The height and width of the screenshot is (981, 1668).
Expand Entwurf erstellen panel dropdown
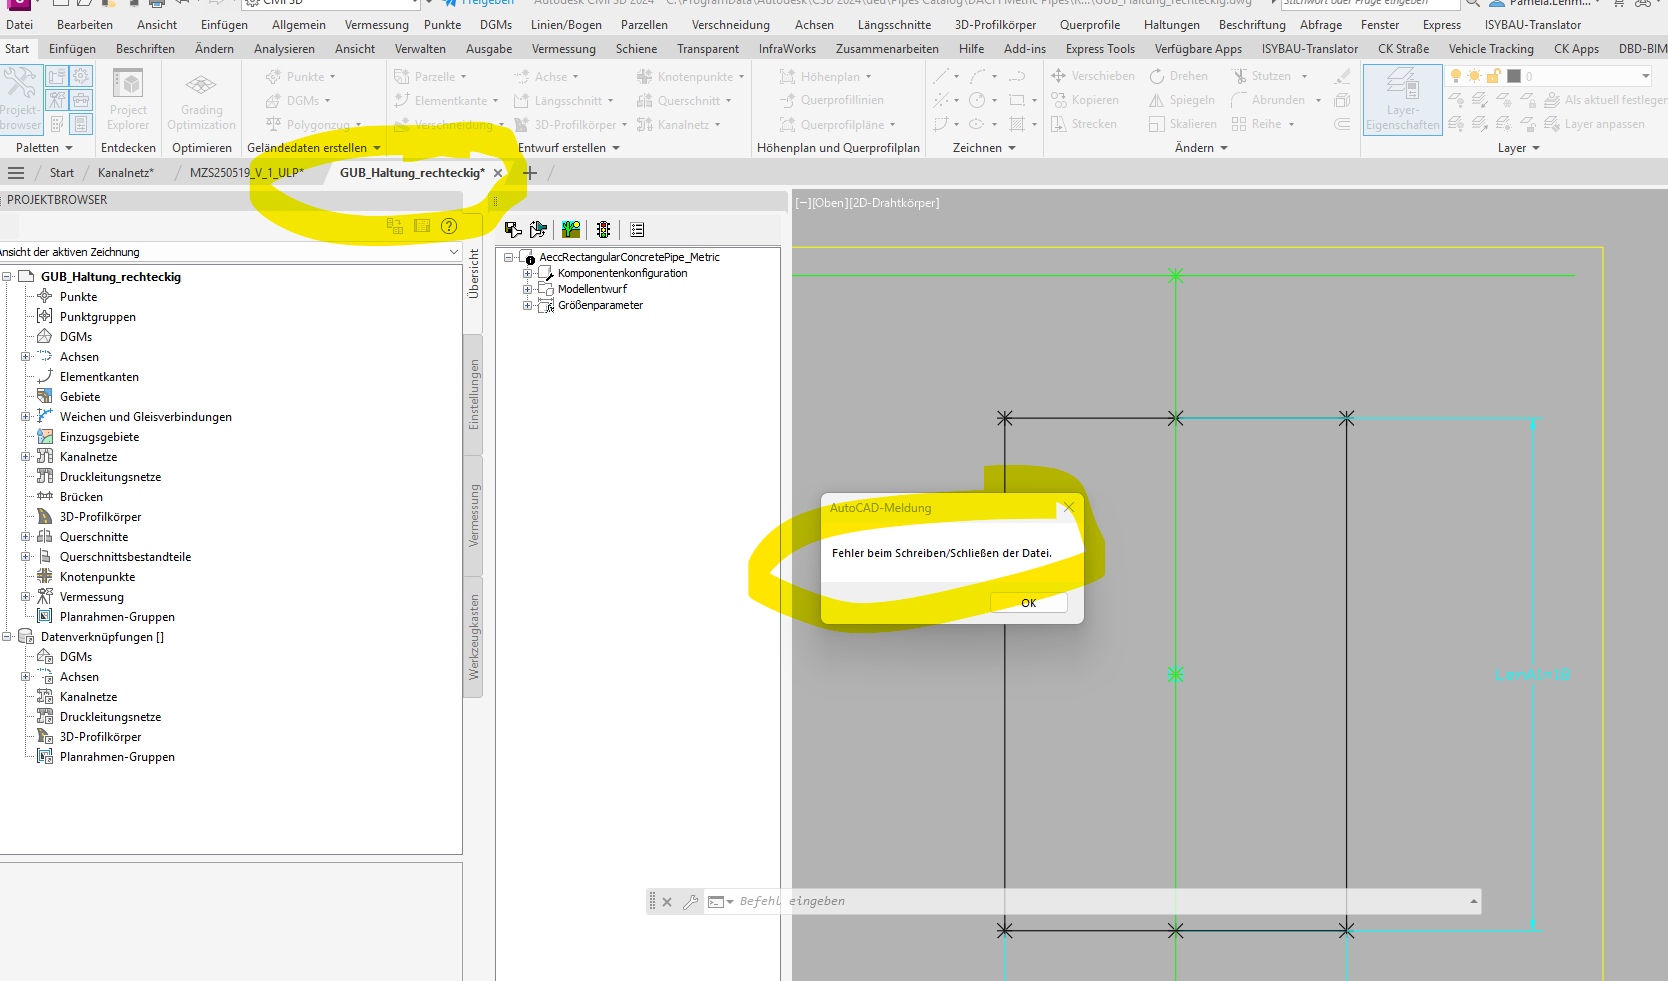pyautogui.click(x=569, y=148)
